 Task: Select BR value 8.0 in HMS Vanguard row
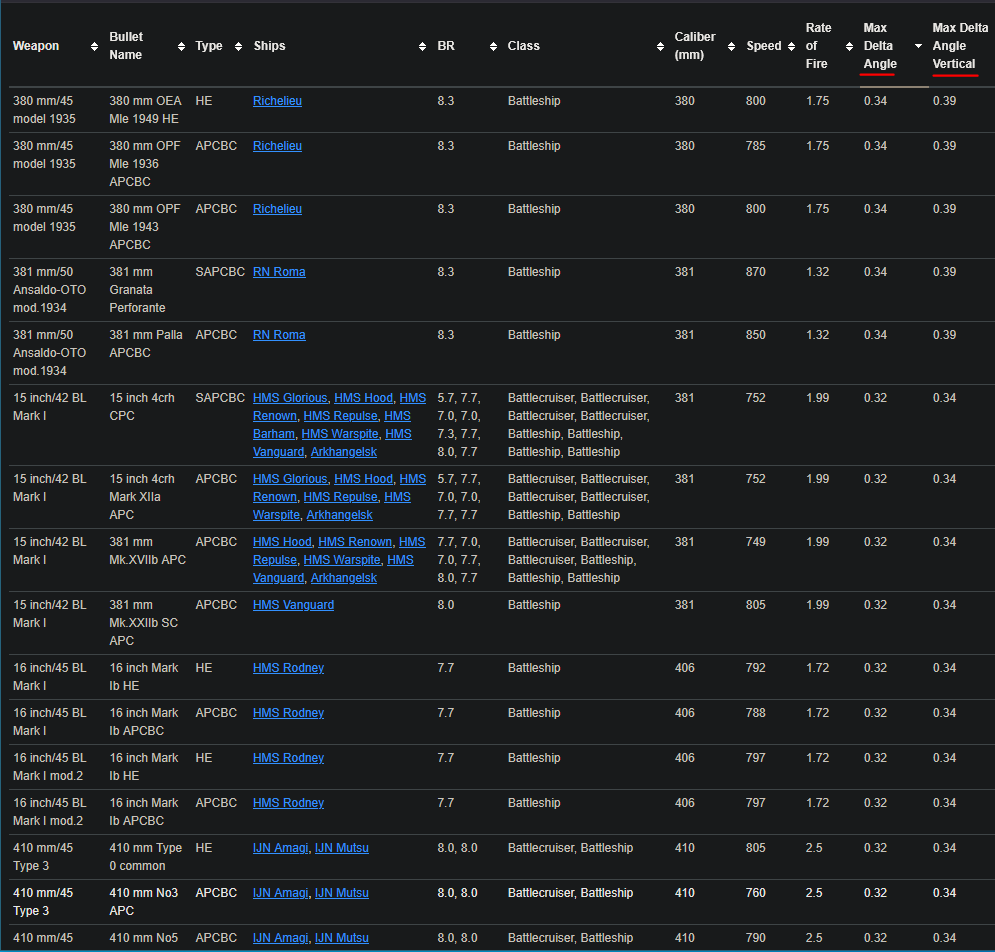[x=445, y=605]
